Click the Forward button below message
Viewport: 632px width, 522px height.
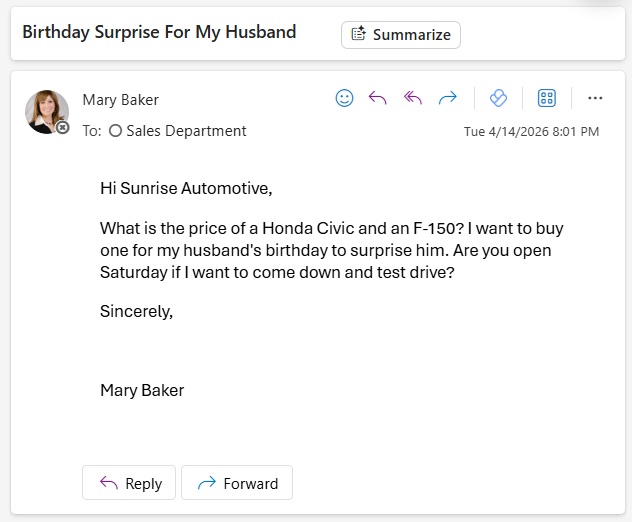[x=237, y=483]
